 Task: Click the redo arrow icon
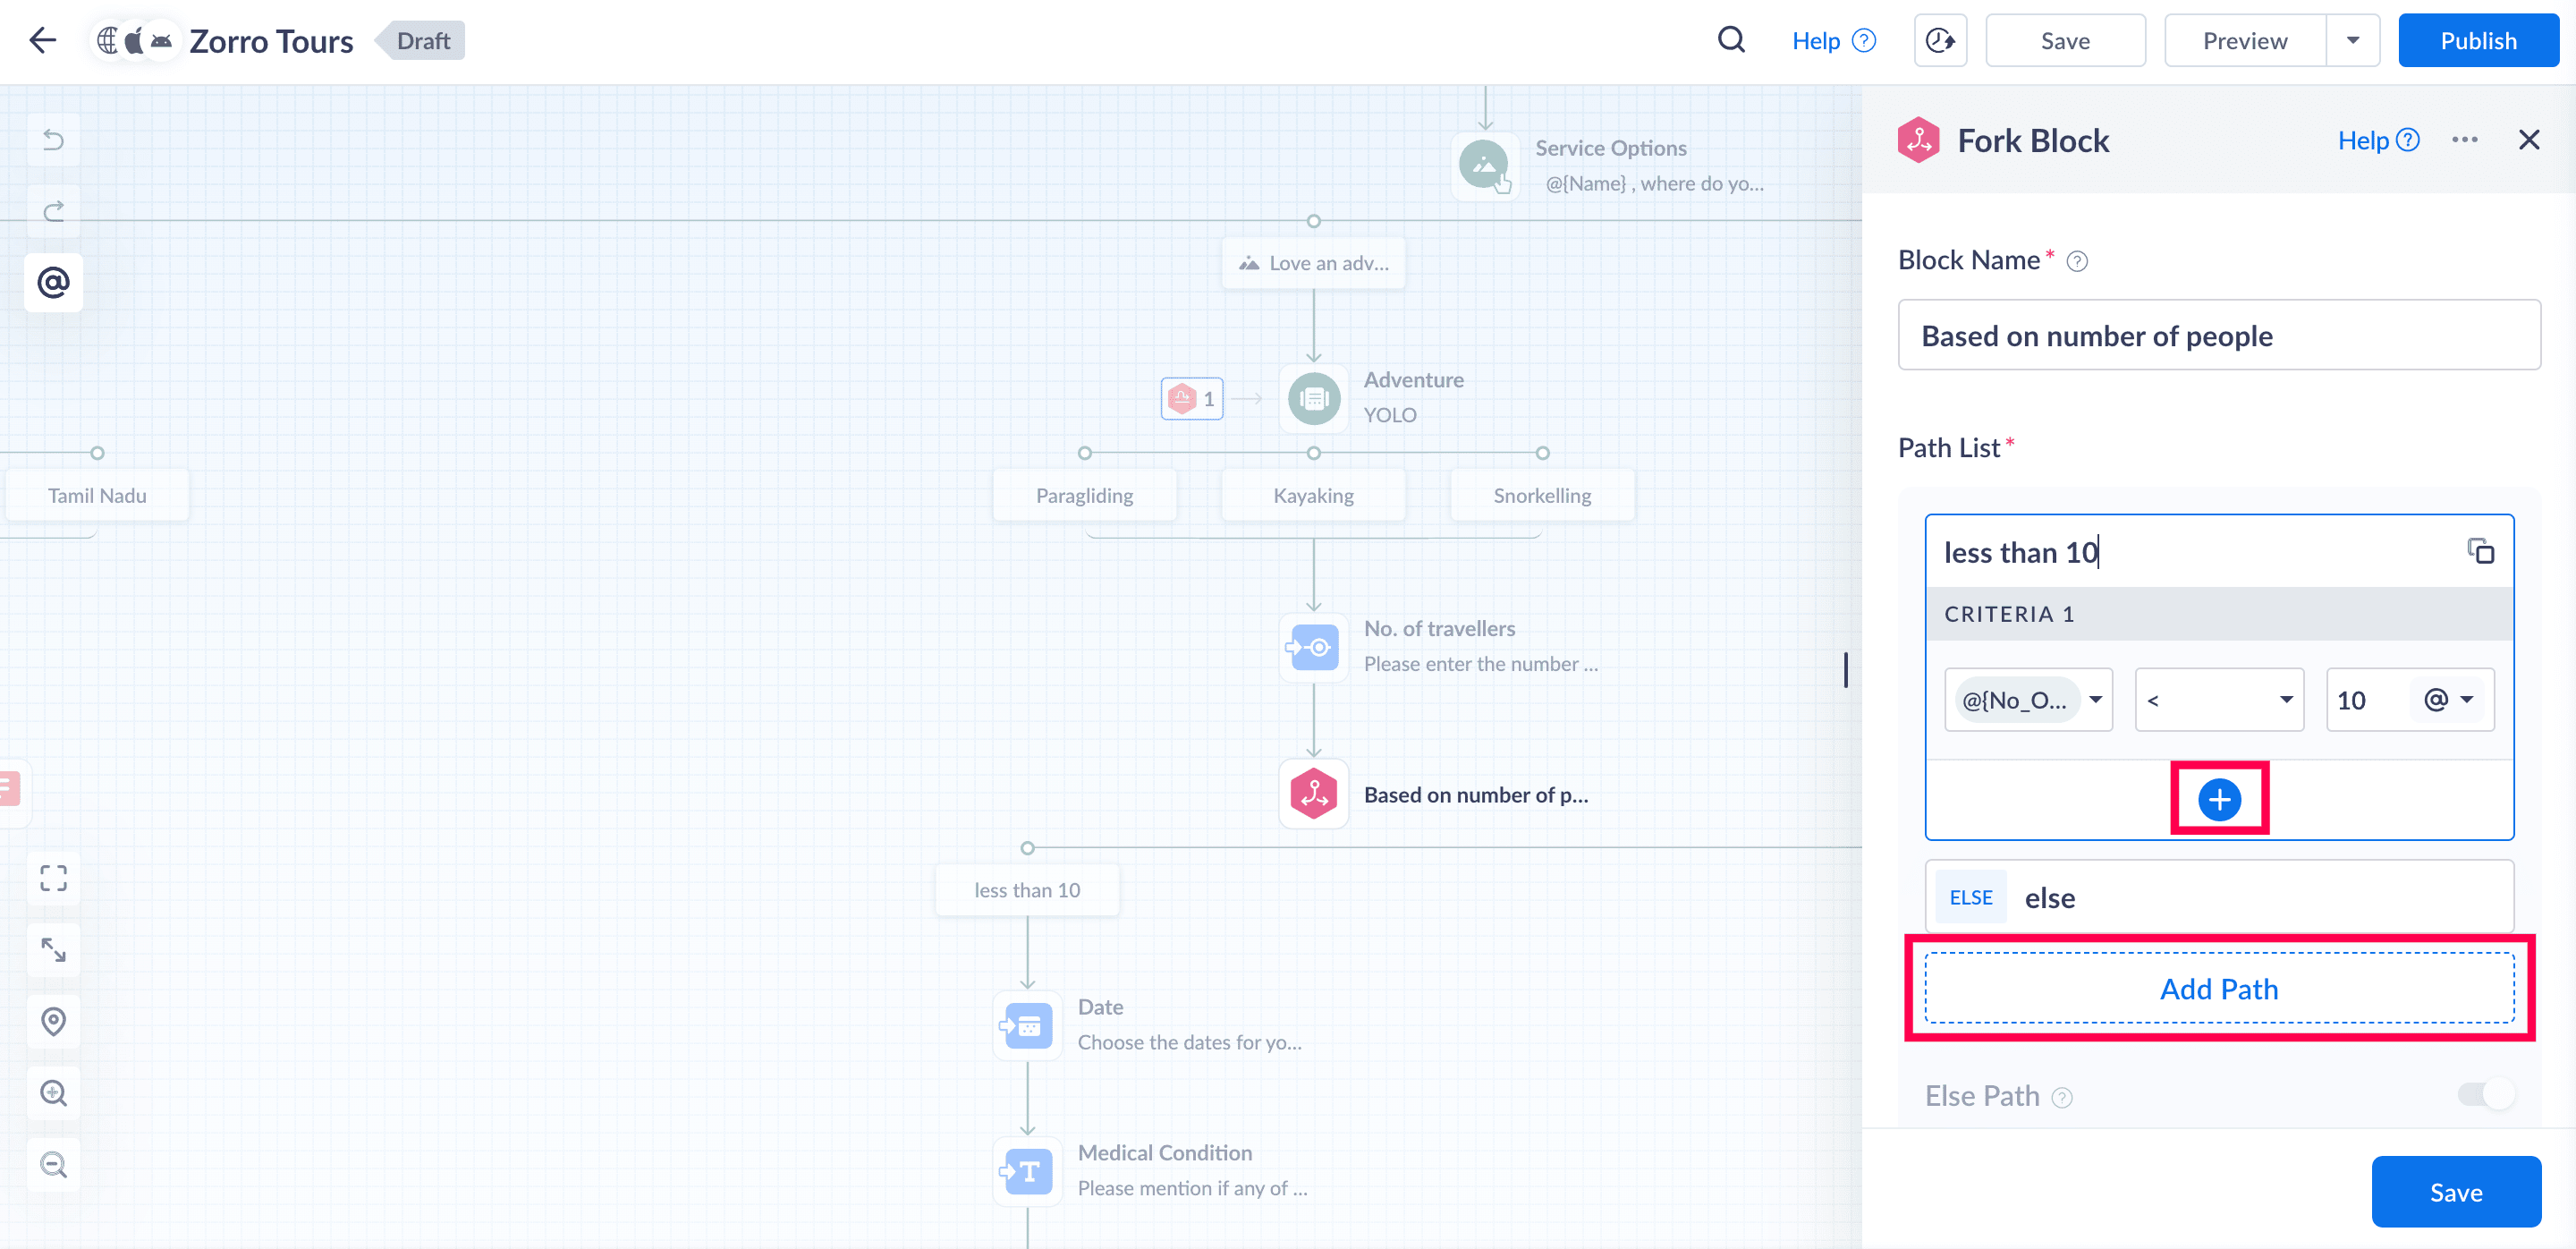[53, 211]
